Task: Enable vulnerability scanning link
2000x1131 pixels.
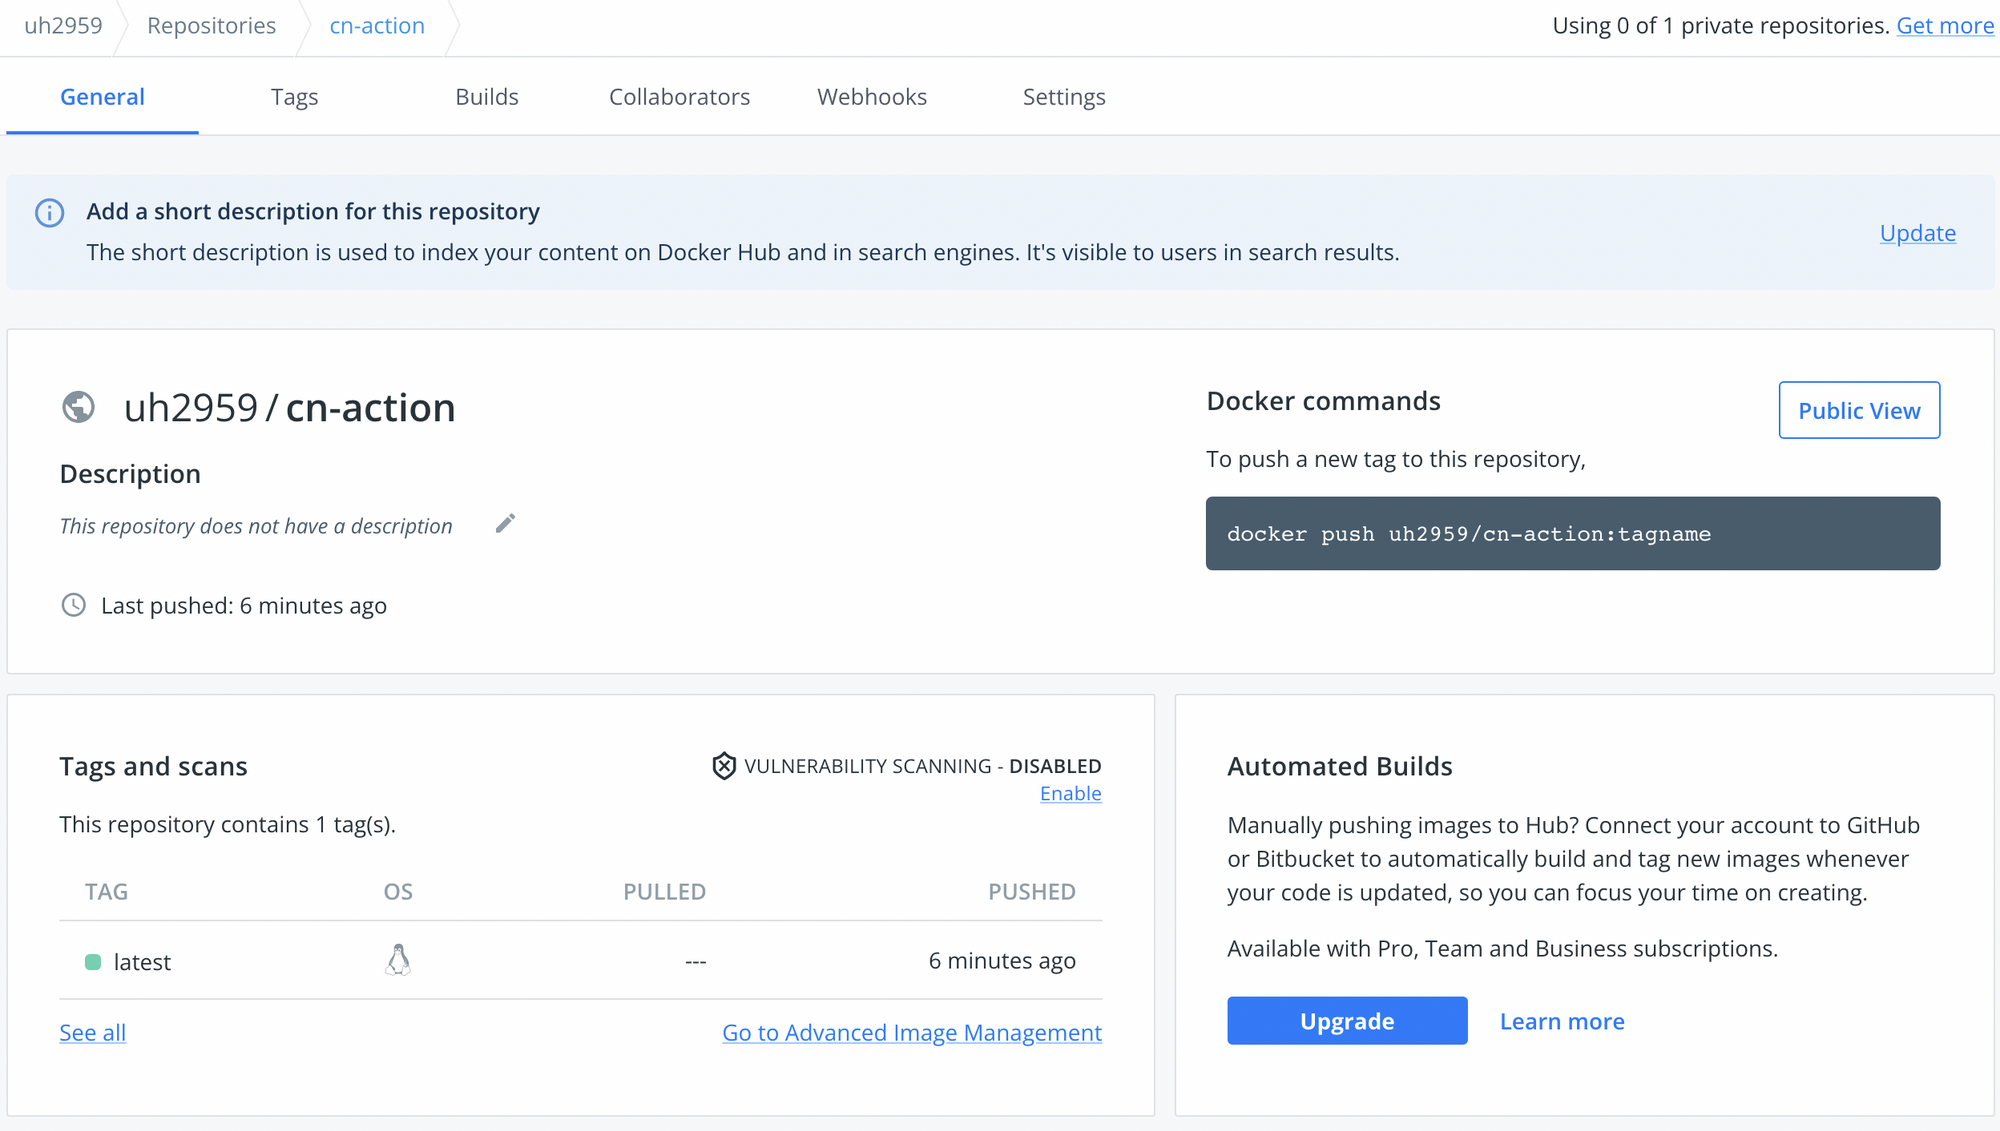Action: click(x=1070, y=793)
